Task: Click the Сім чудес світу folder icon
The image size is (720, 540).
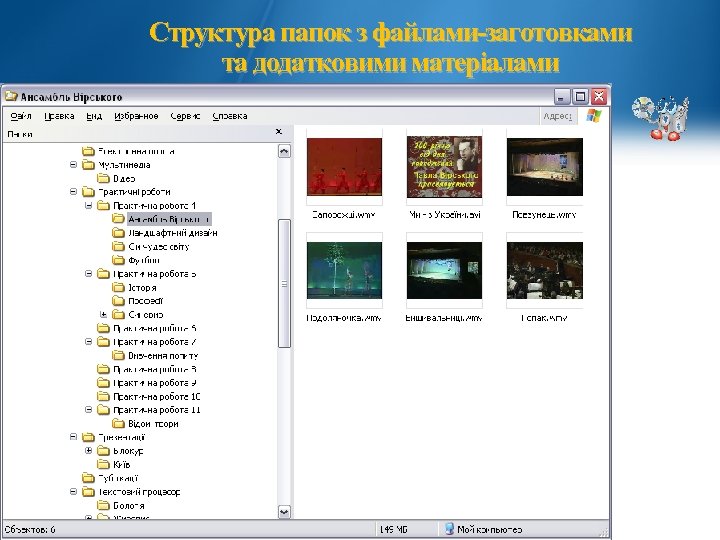Action: pyautogui.click(x=118, y=247)
